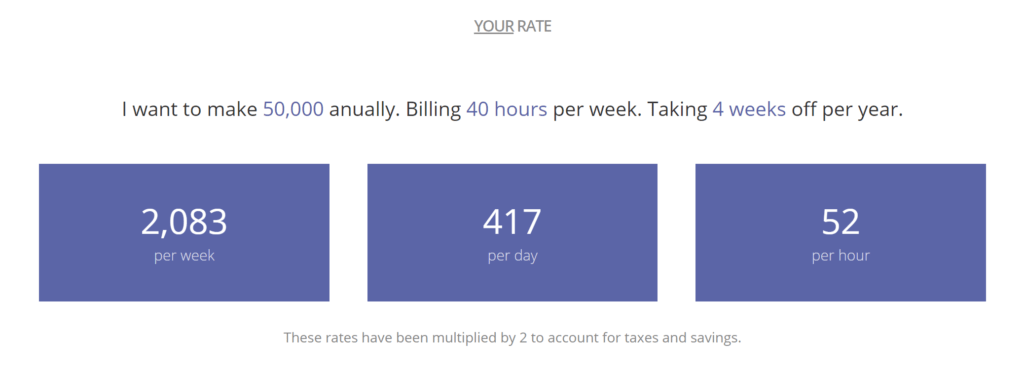This screenshot has width=1024, height=375.
Task: Select the 417 daily rate number
Action: click(512, 222)
